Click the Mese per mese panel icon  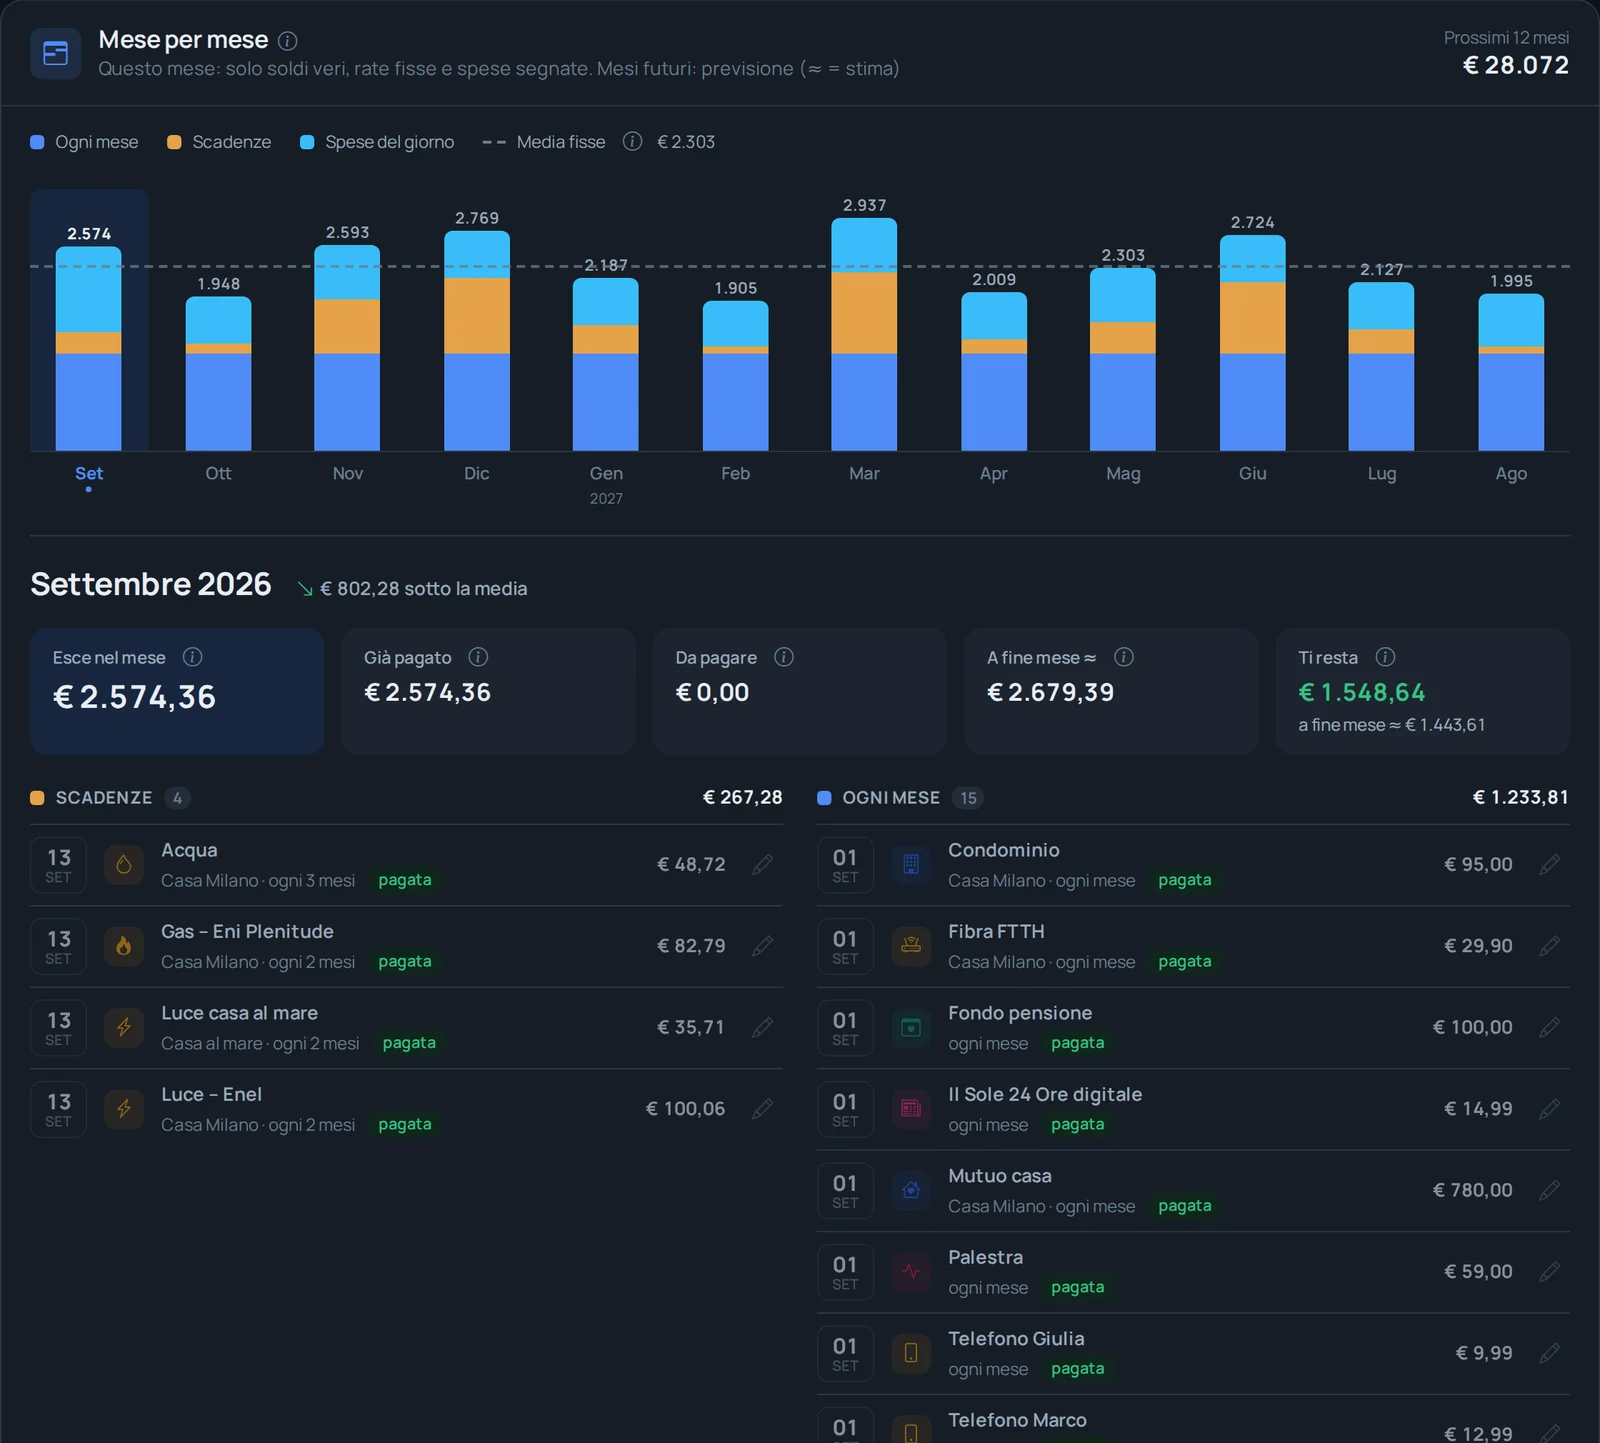pos(56,53)
